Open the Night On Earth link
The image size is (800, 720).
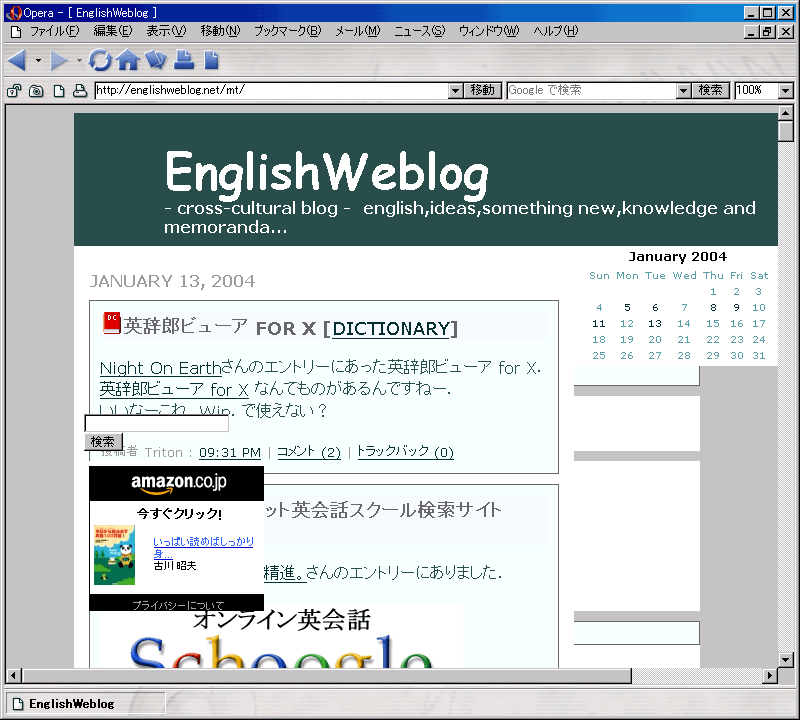[161, 368]
